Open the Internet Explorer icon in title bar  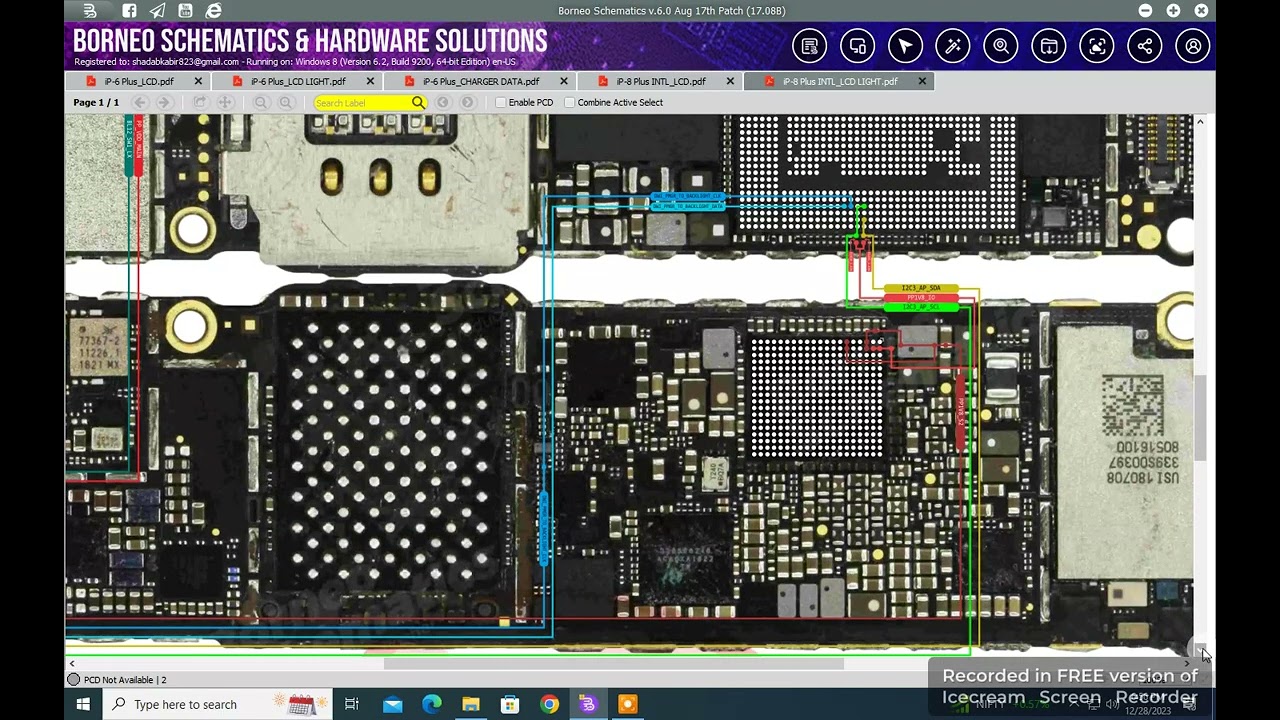213,11
